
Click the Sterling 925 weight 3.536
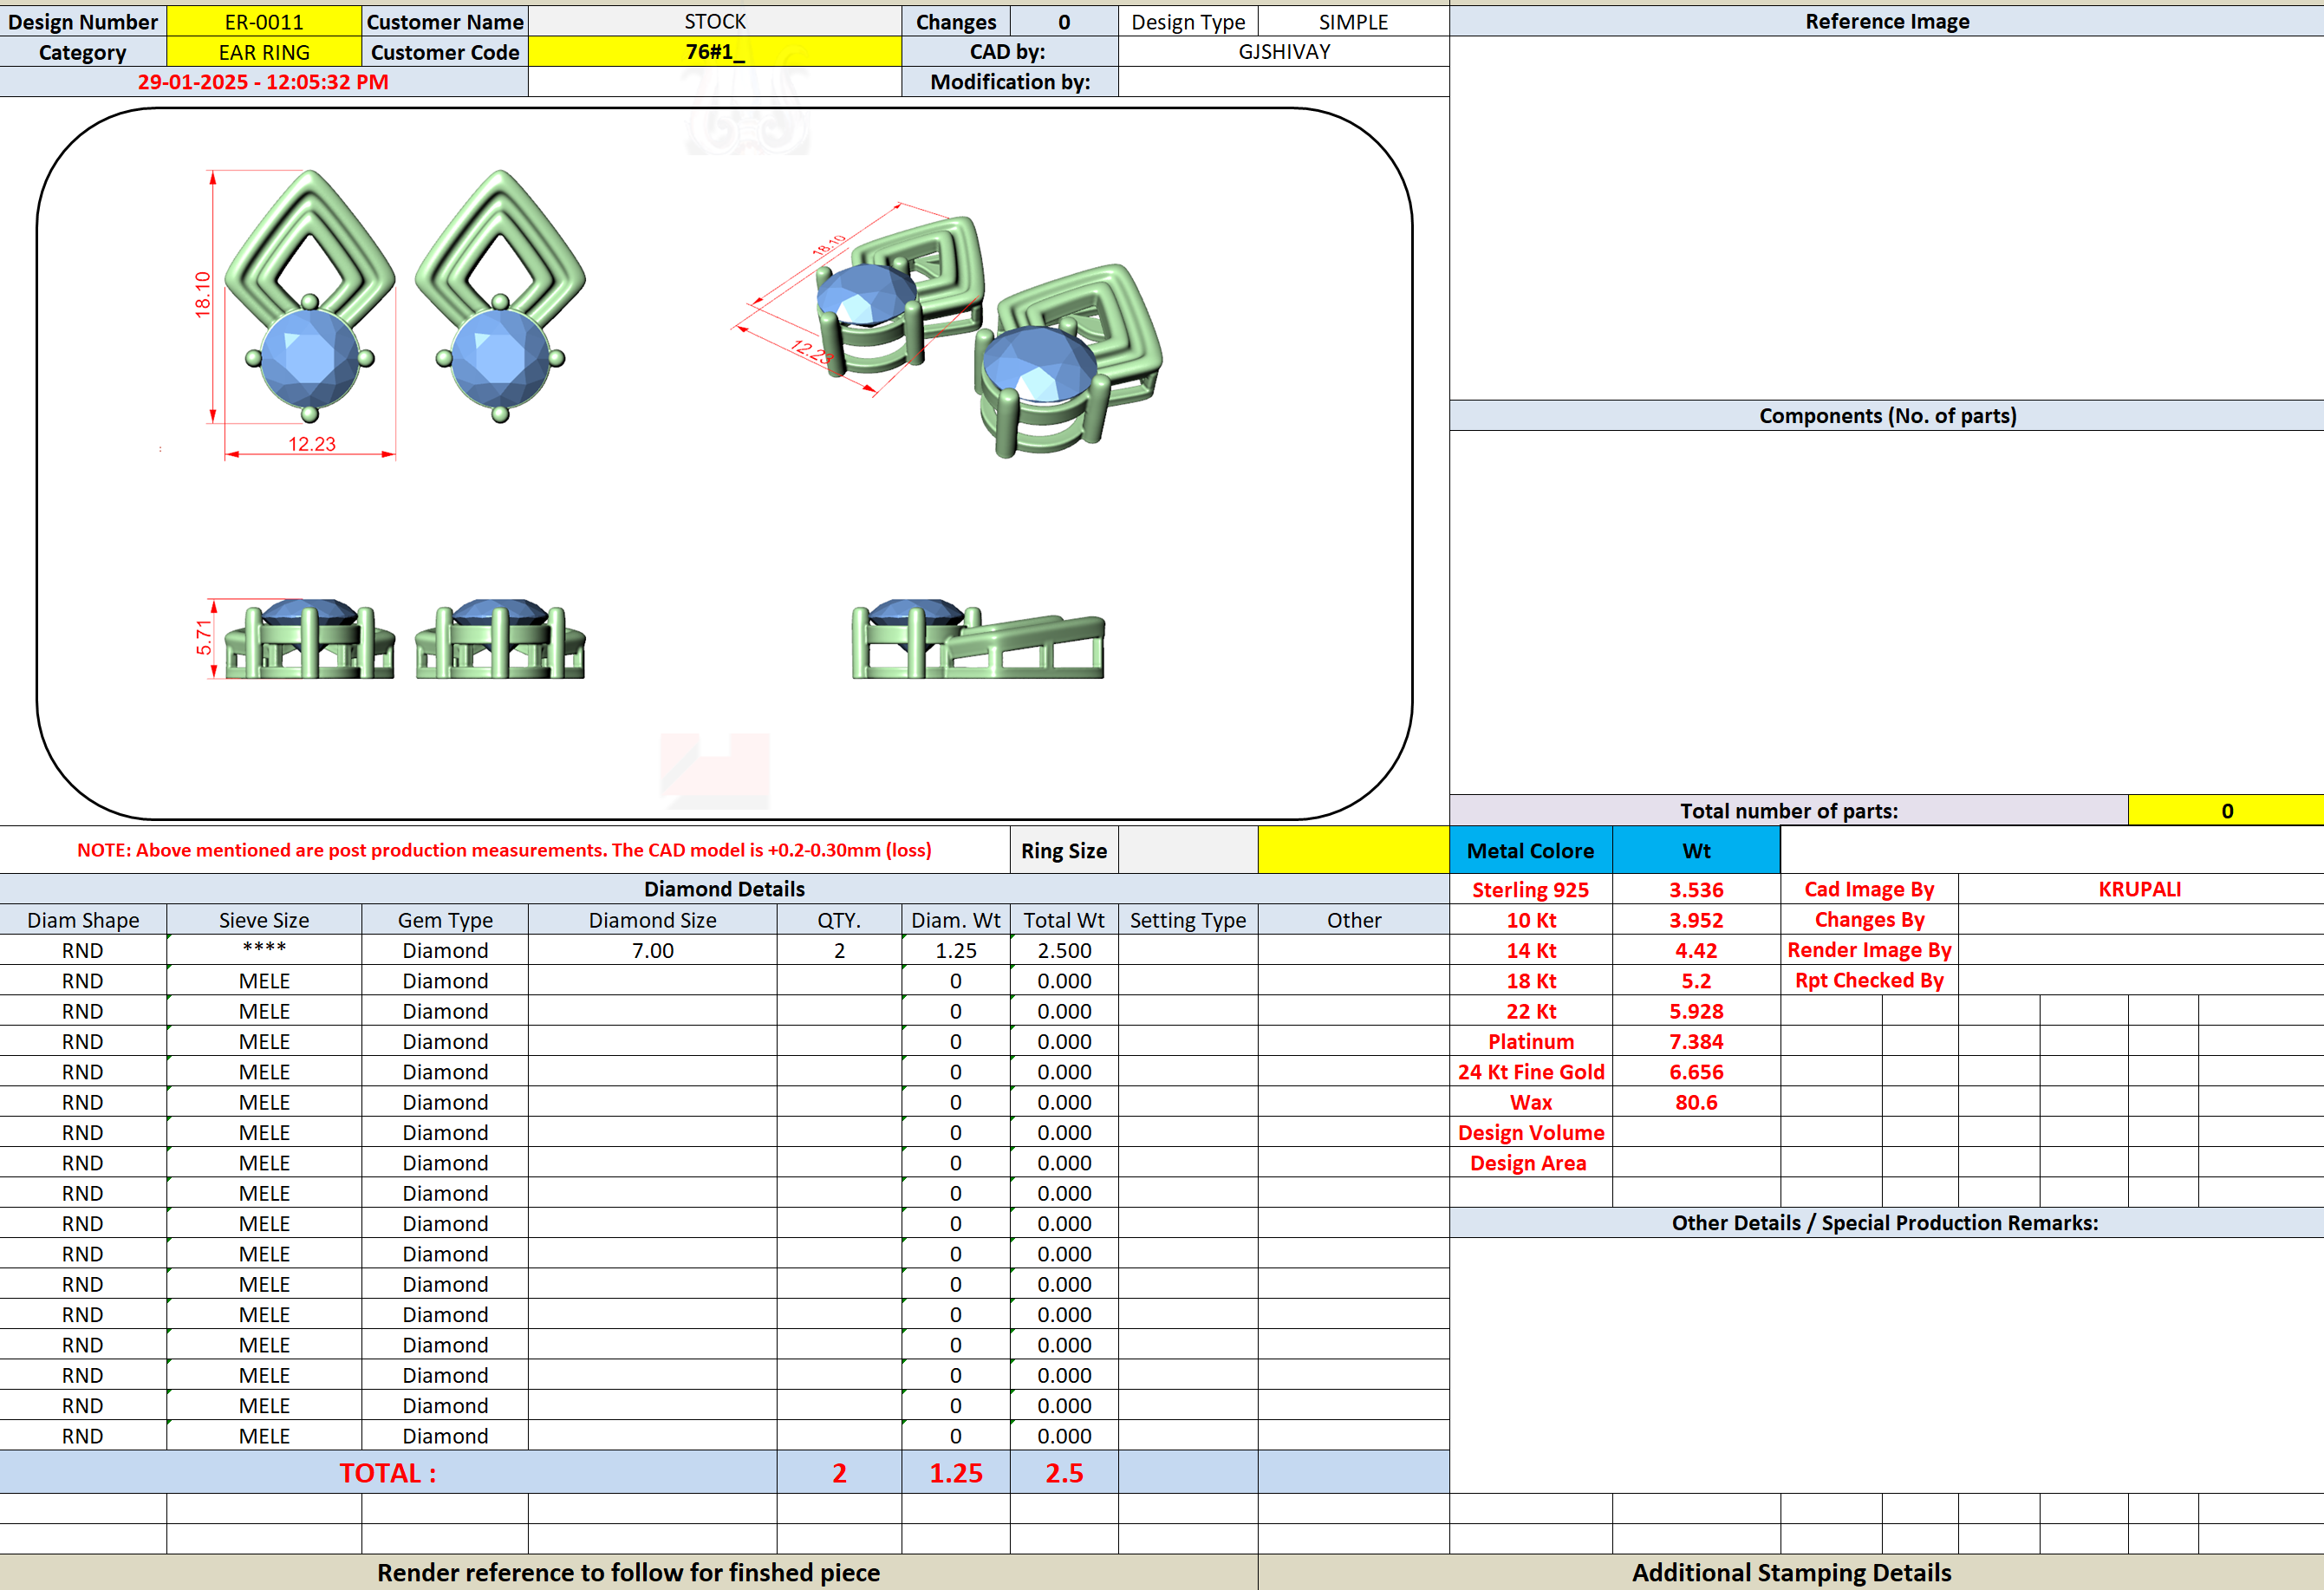pyautogui.click(x=1696, y=889)
